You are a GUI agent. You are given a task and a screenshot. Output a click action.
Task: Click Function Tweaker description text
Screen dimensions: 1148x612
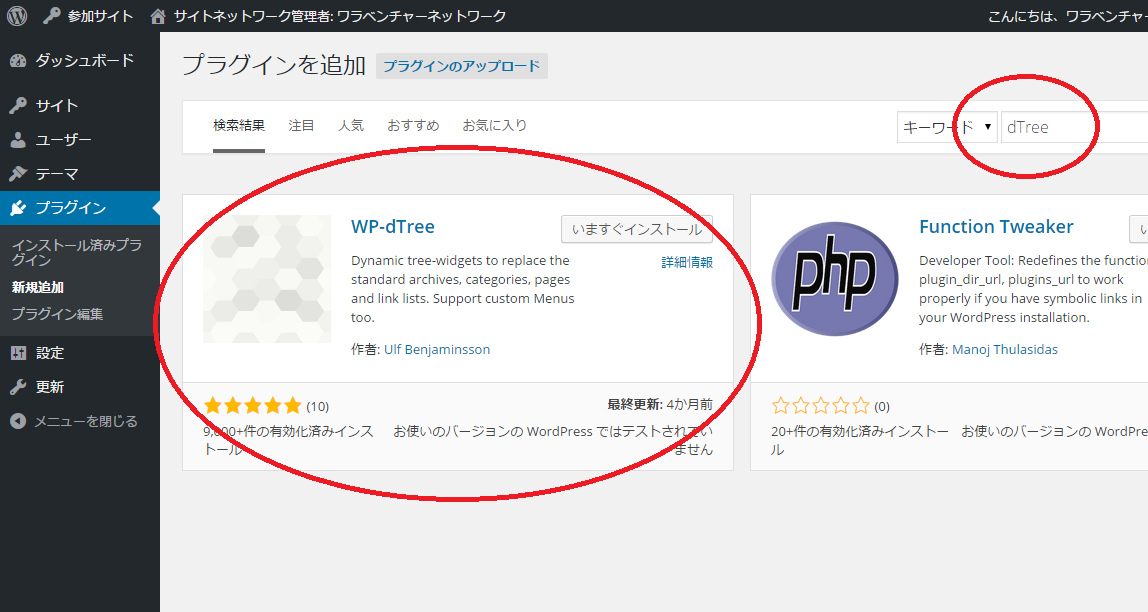pyautogui.click(x=1033, y=289)
